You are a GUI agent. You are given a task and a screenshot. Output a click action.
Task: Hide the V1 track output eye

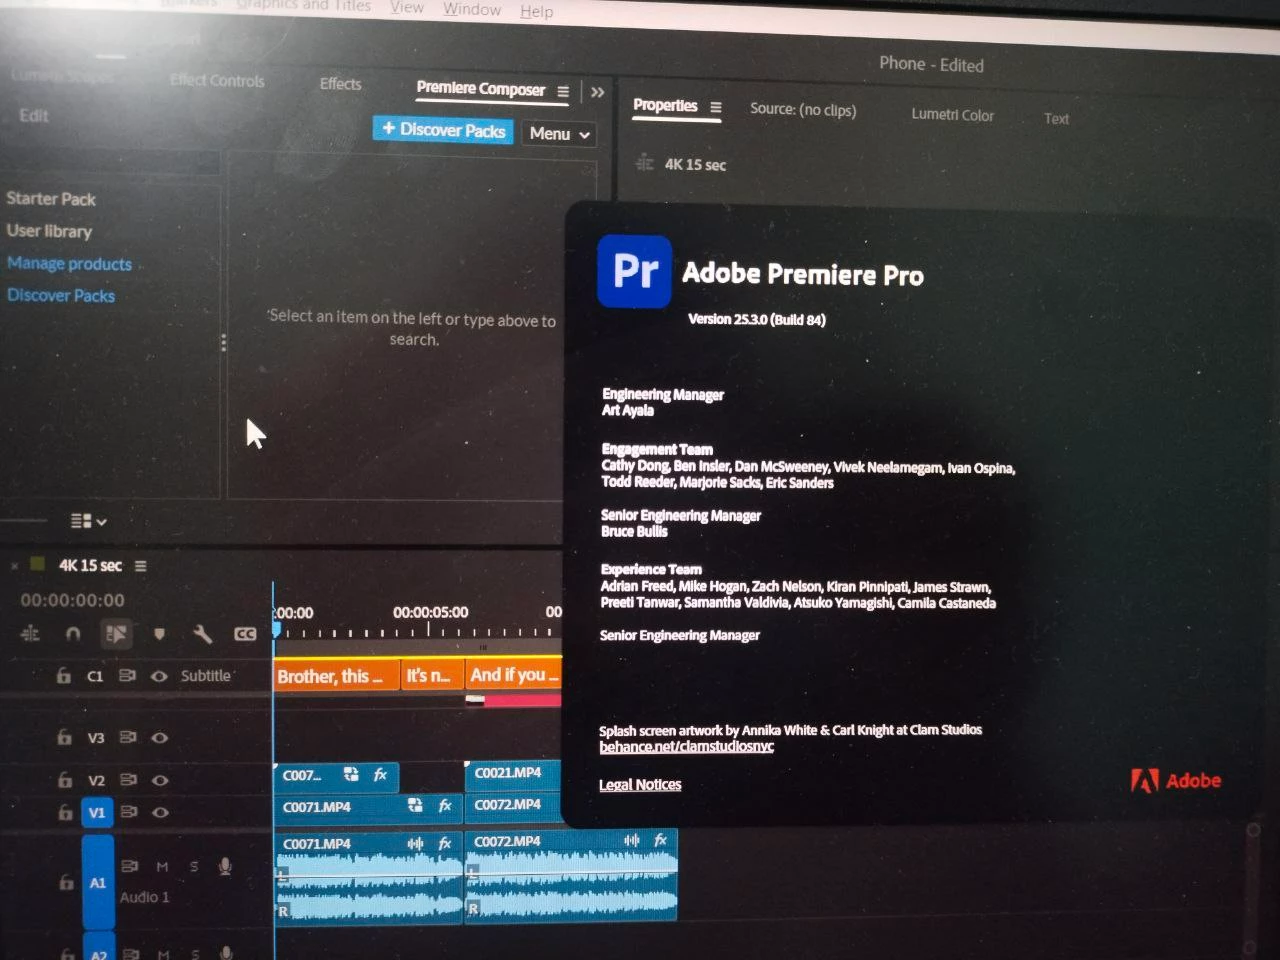coord(160,812)
